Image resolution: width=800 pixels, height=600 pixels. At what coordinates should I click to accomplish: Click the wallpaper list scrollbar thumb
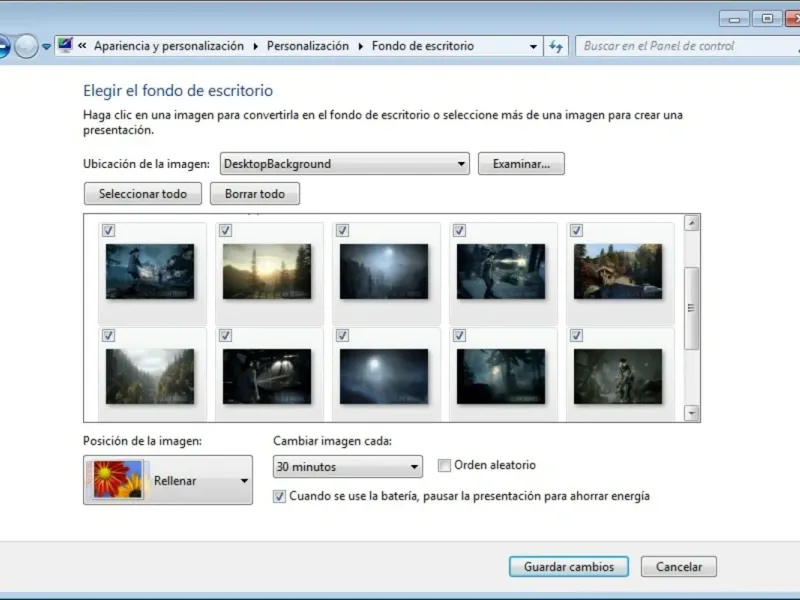[x=692, y=308]
